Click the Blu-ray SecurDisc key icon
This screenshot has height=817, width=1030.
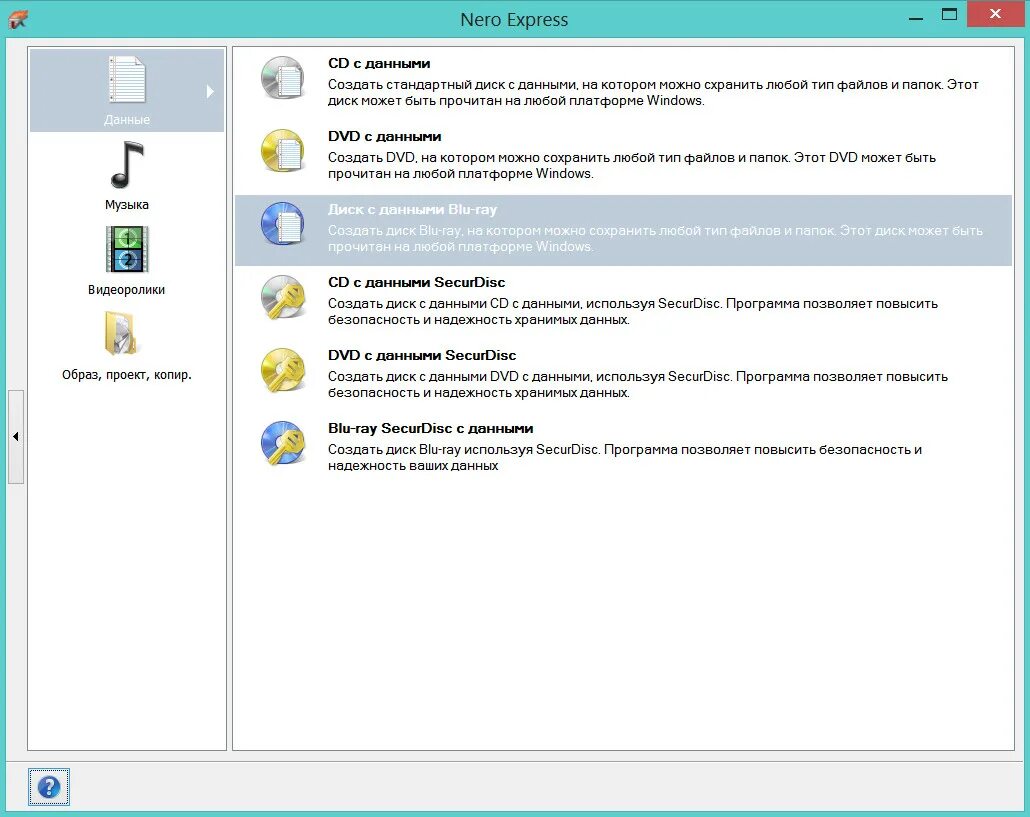point(282,443)
